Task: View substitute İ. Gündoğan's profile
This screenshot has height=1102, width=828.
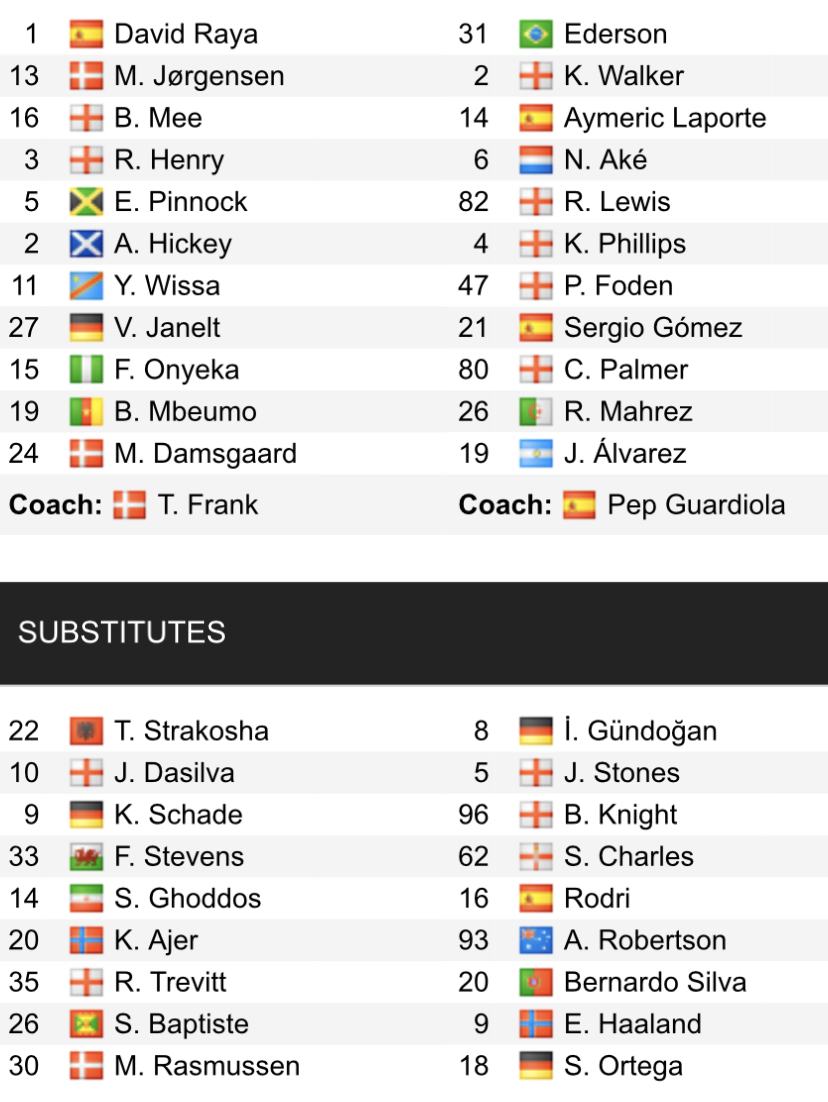Action: [640, 731]
